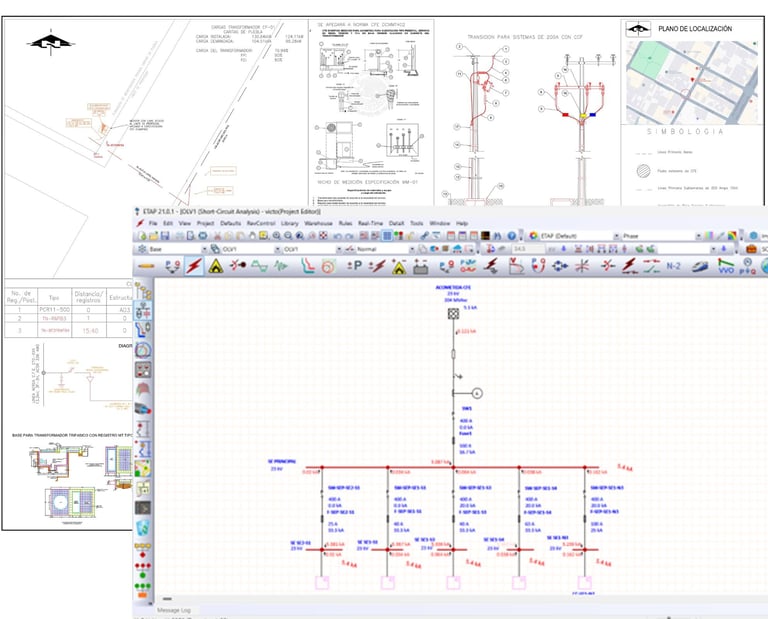768x619 pixels.
Task: Open the system dumpster recycle icon in sidebar
Action: pyautogui.click(x=143, y=527)
